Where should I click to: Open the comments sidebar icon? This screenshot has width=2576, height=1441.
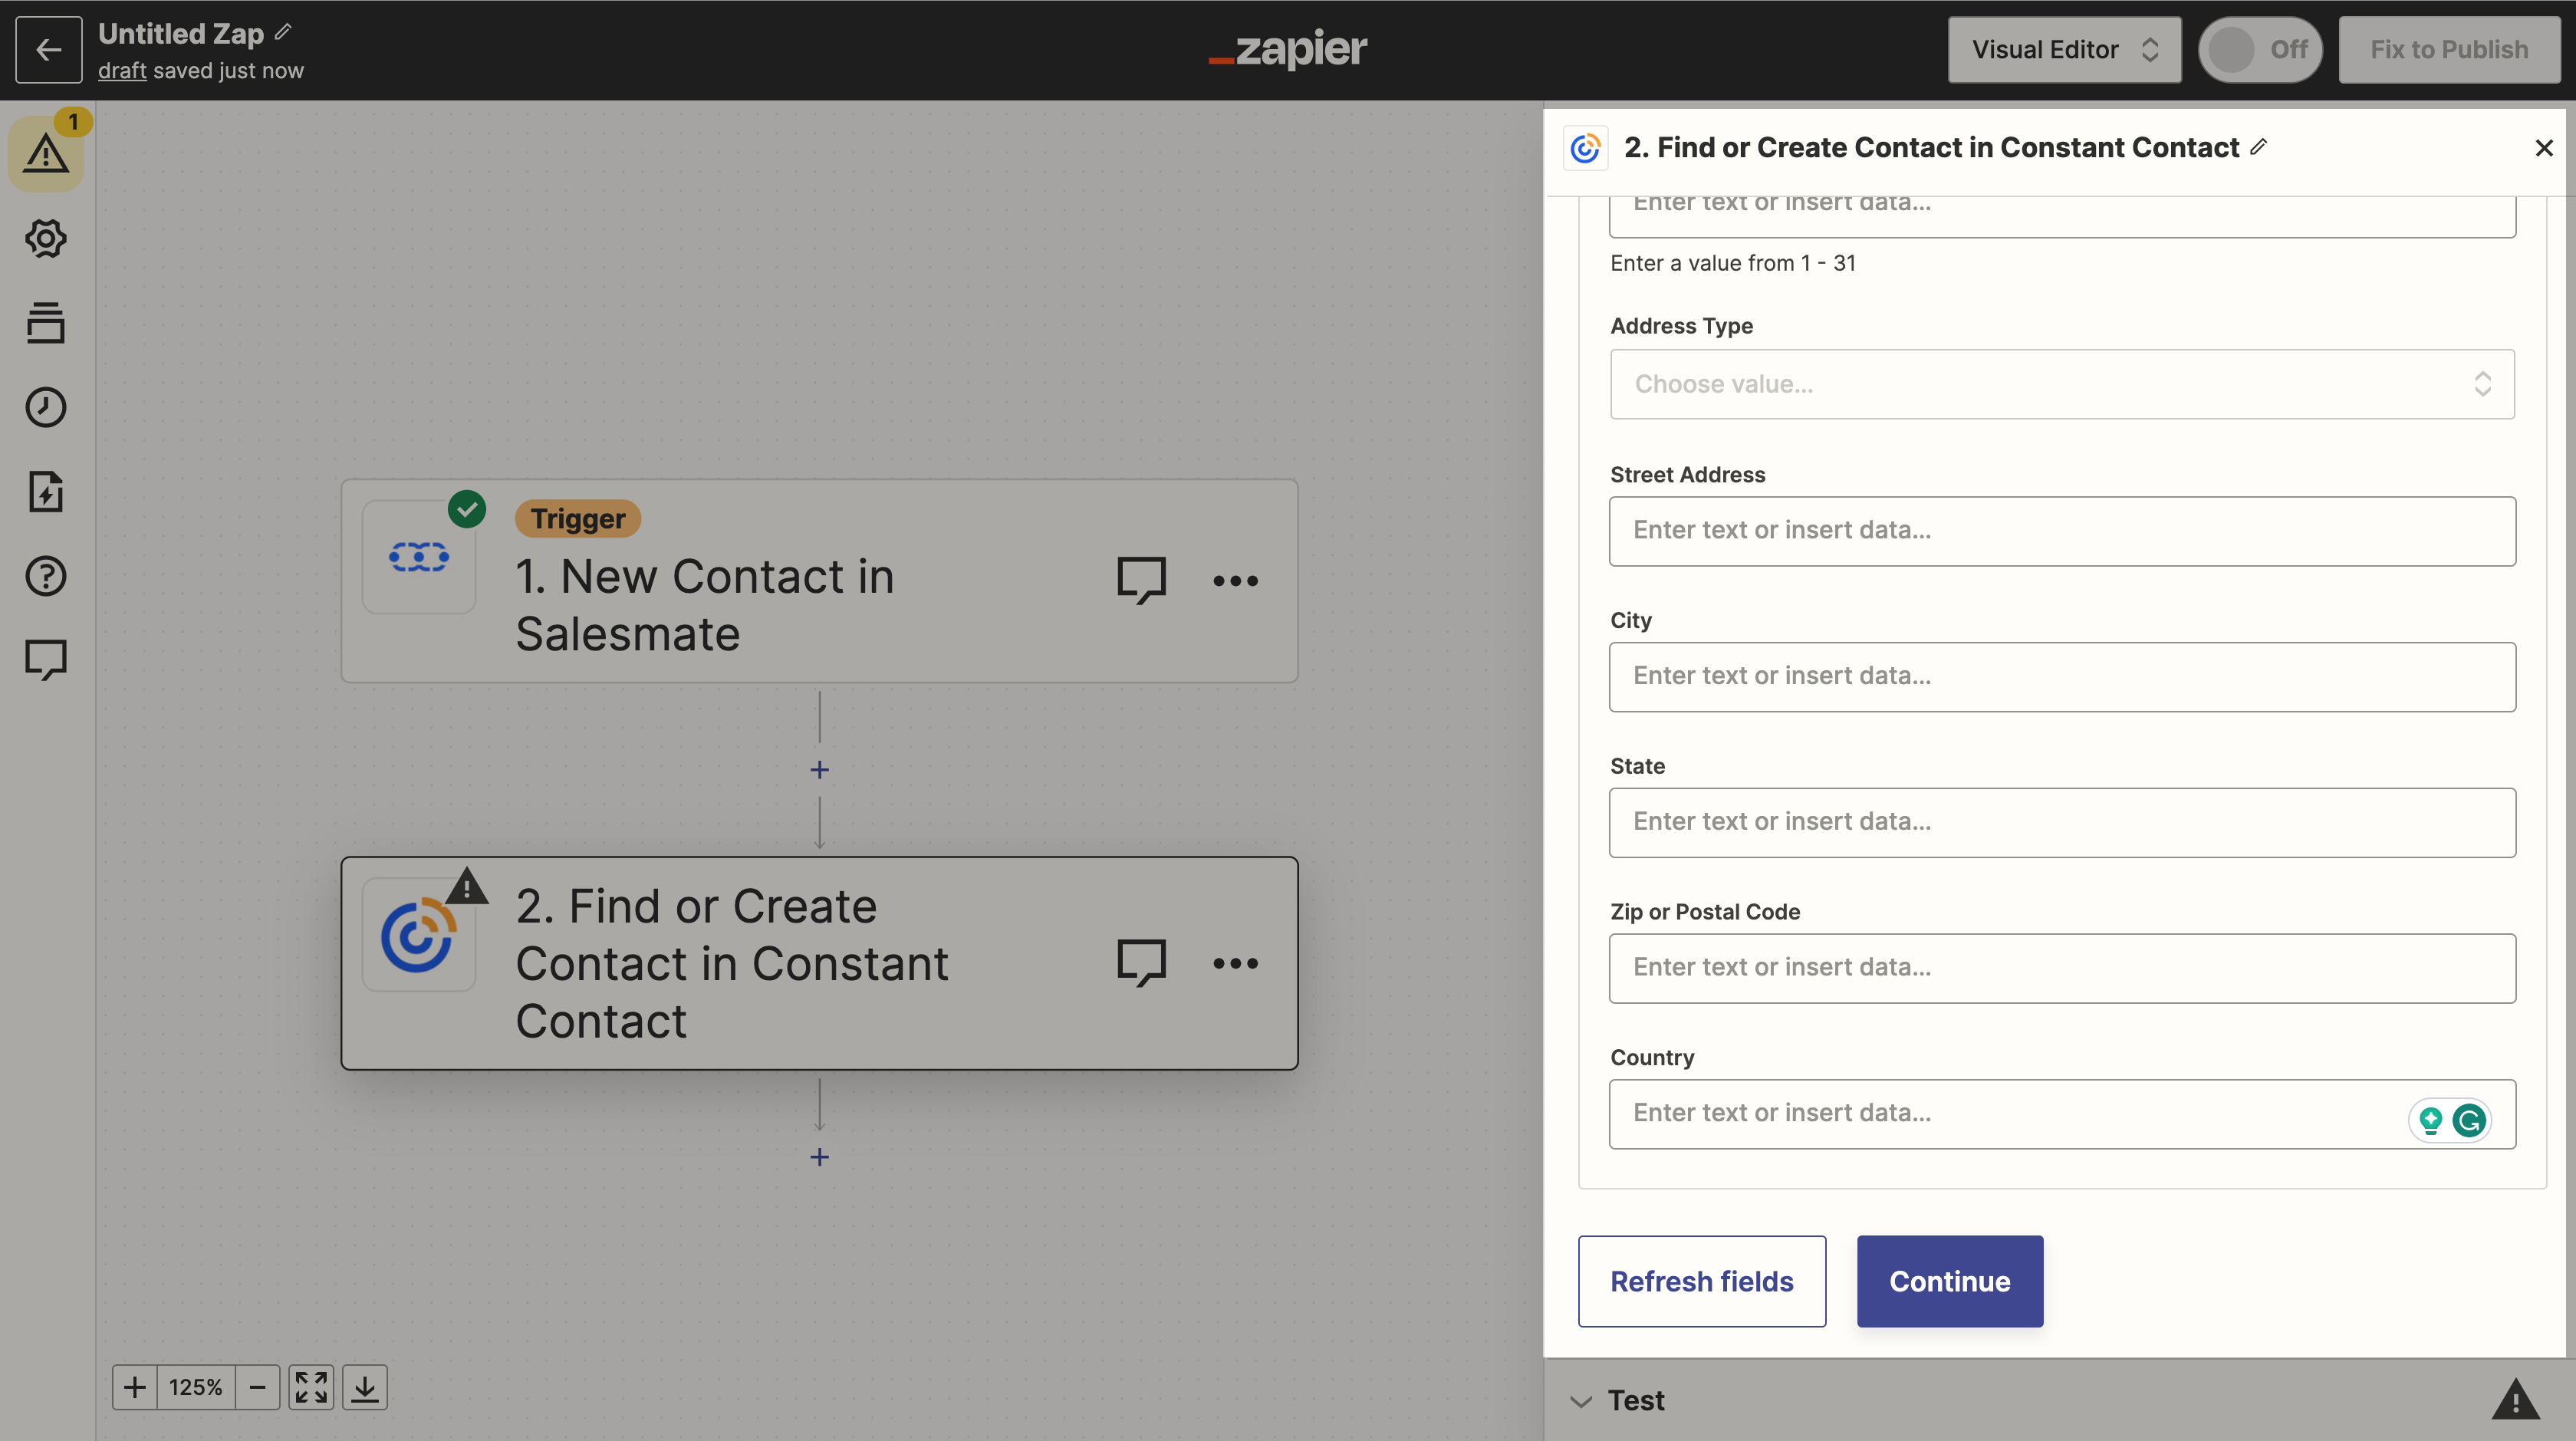point(46,660)
